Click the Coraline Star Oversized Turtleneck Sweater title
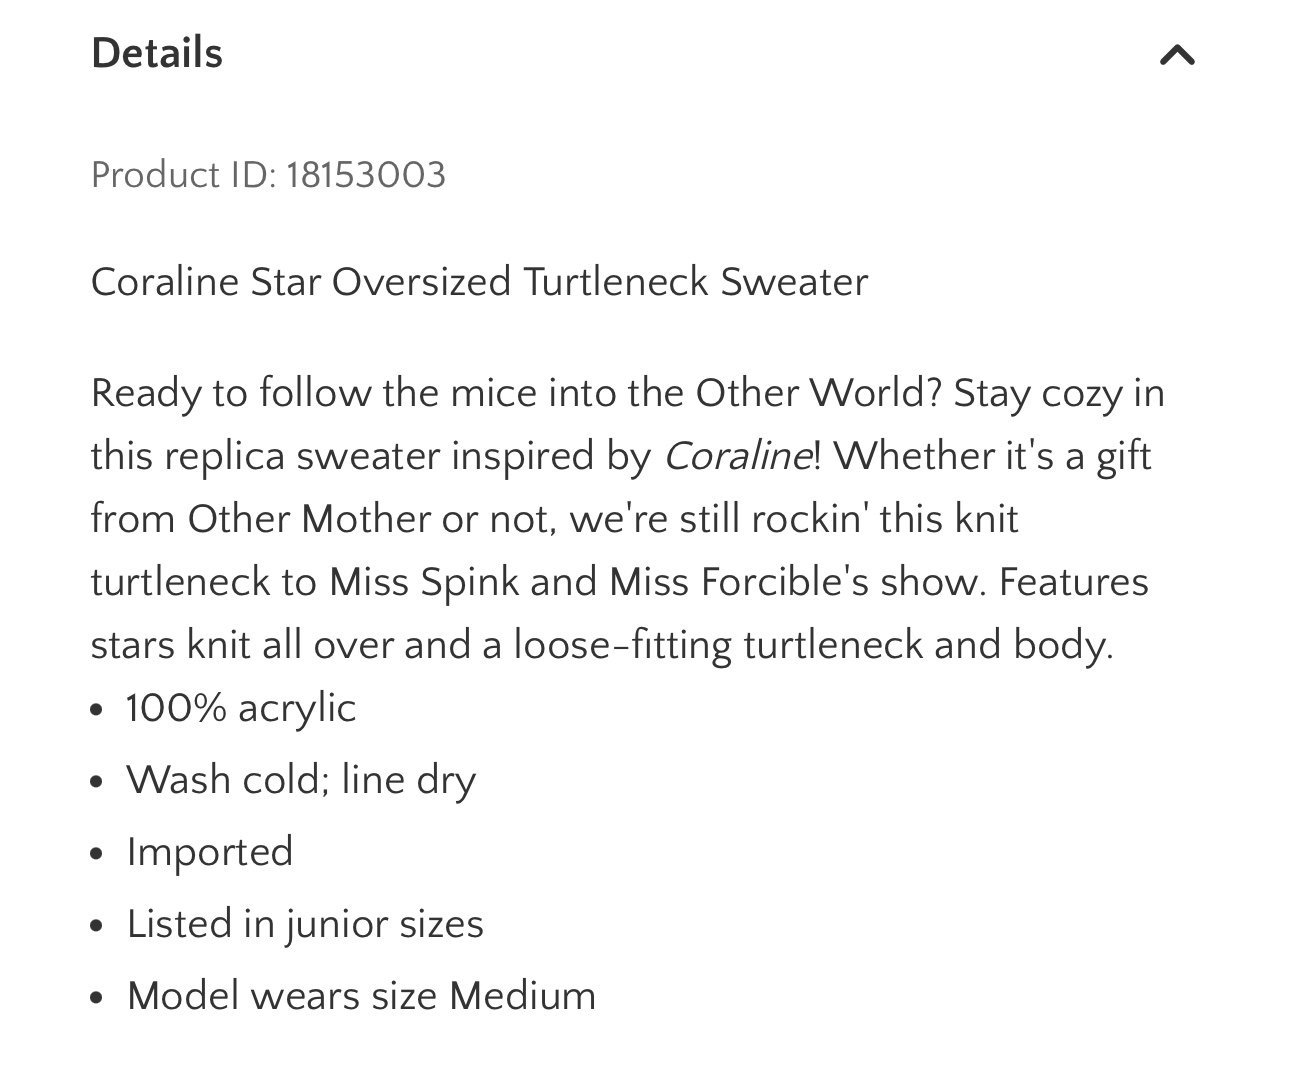The width and height of the screenshot is (1290, 1076). [479, 282]
